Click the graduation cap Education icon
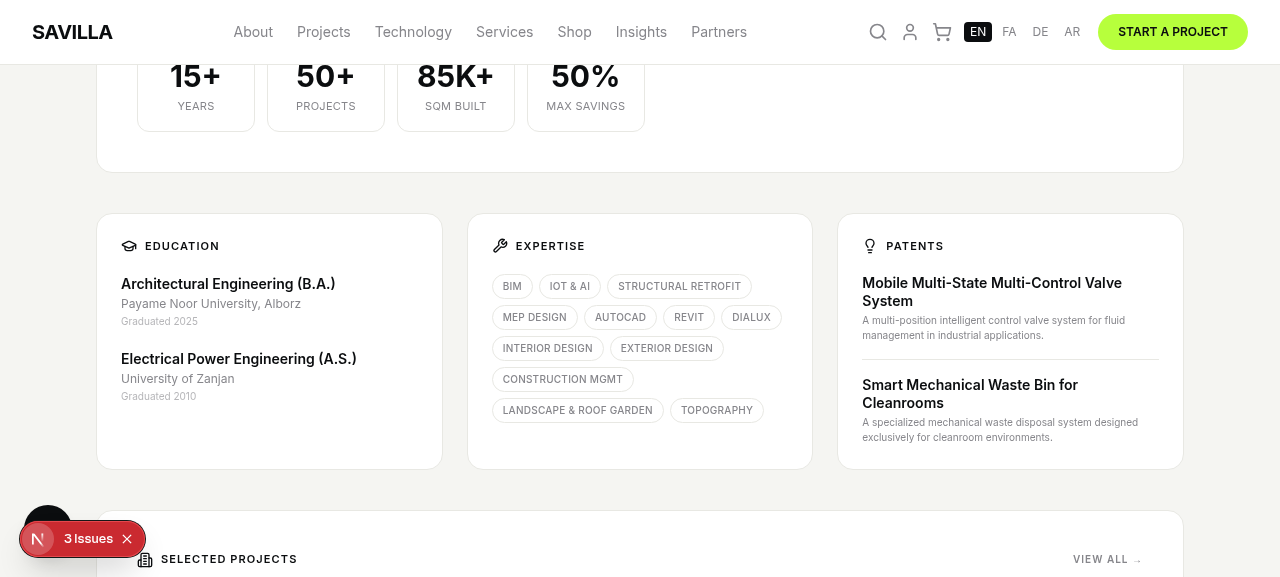 (x=129, y=246)
